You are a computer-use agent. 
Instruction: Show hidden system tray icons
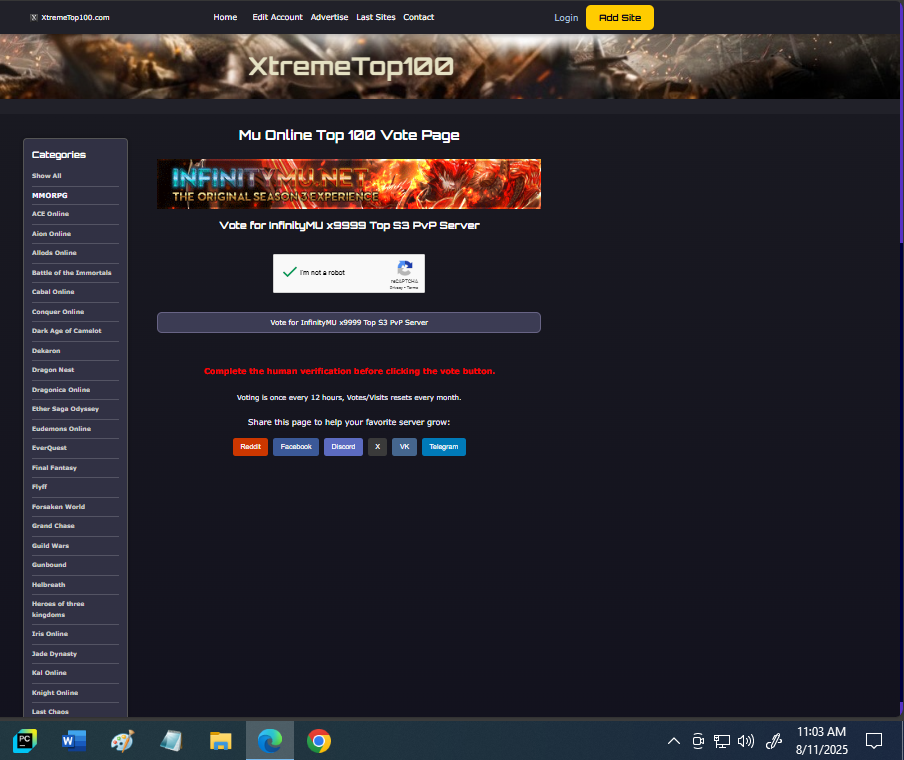click(x=673, y=741)
